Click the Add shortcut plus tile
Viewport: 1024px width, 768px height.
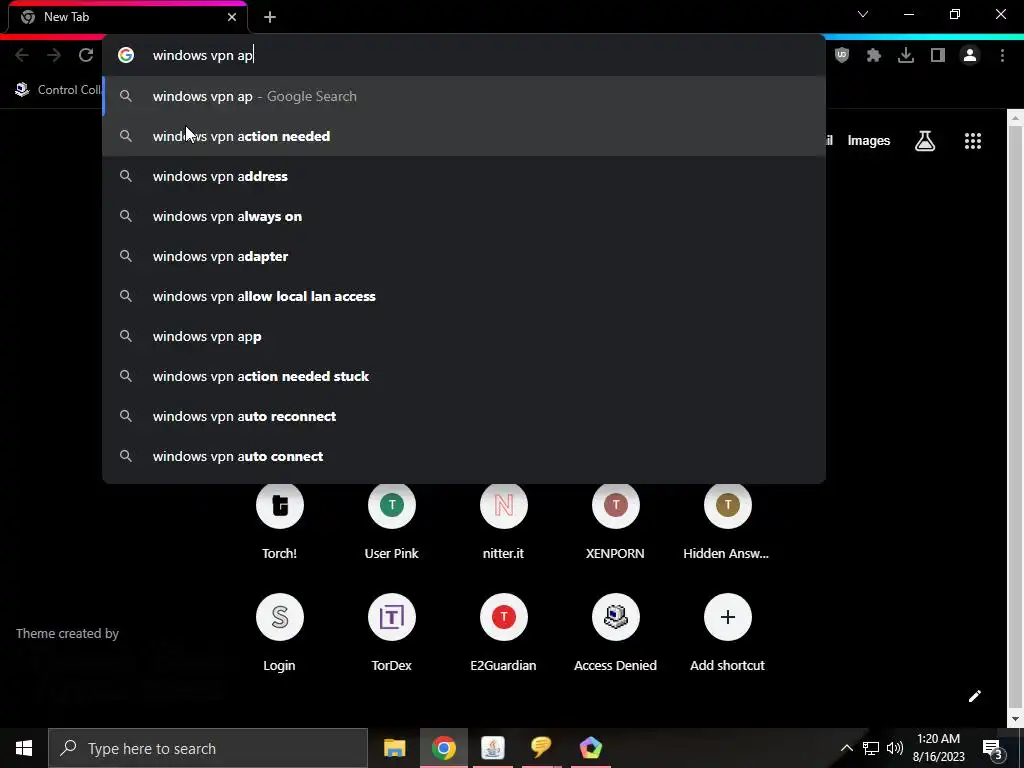(x=728, y=633)
